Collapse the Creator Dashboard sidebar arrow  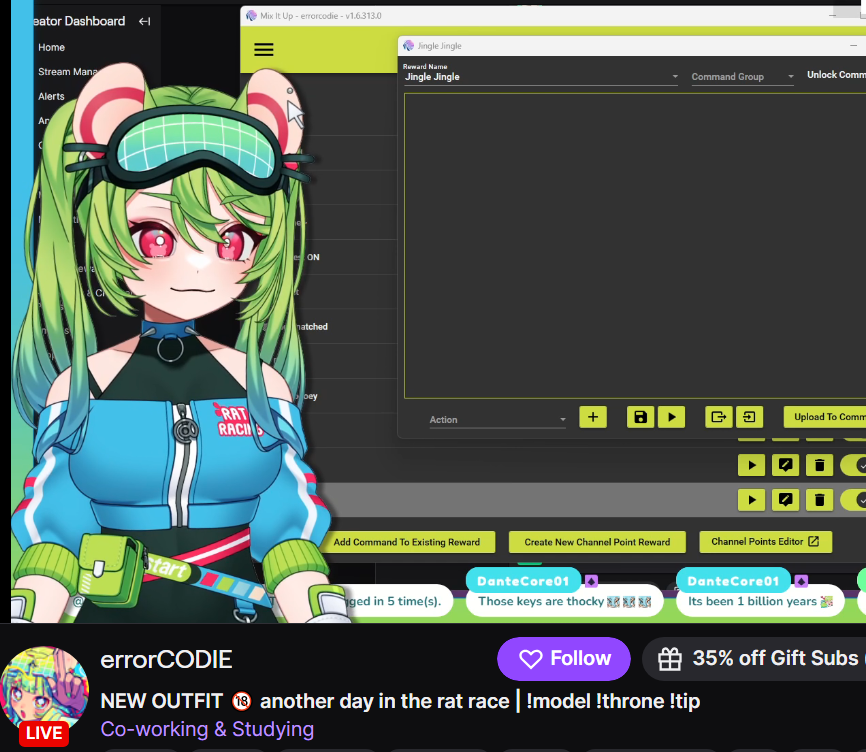tap(145, 21)
